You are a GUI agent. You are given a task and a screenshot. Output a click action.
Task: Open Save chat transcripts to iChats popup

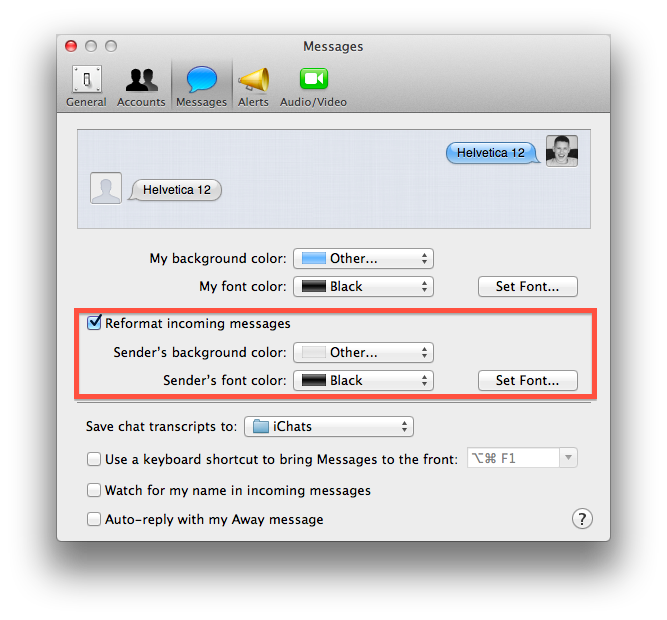tap(329, 427)
